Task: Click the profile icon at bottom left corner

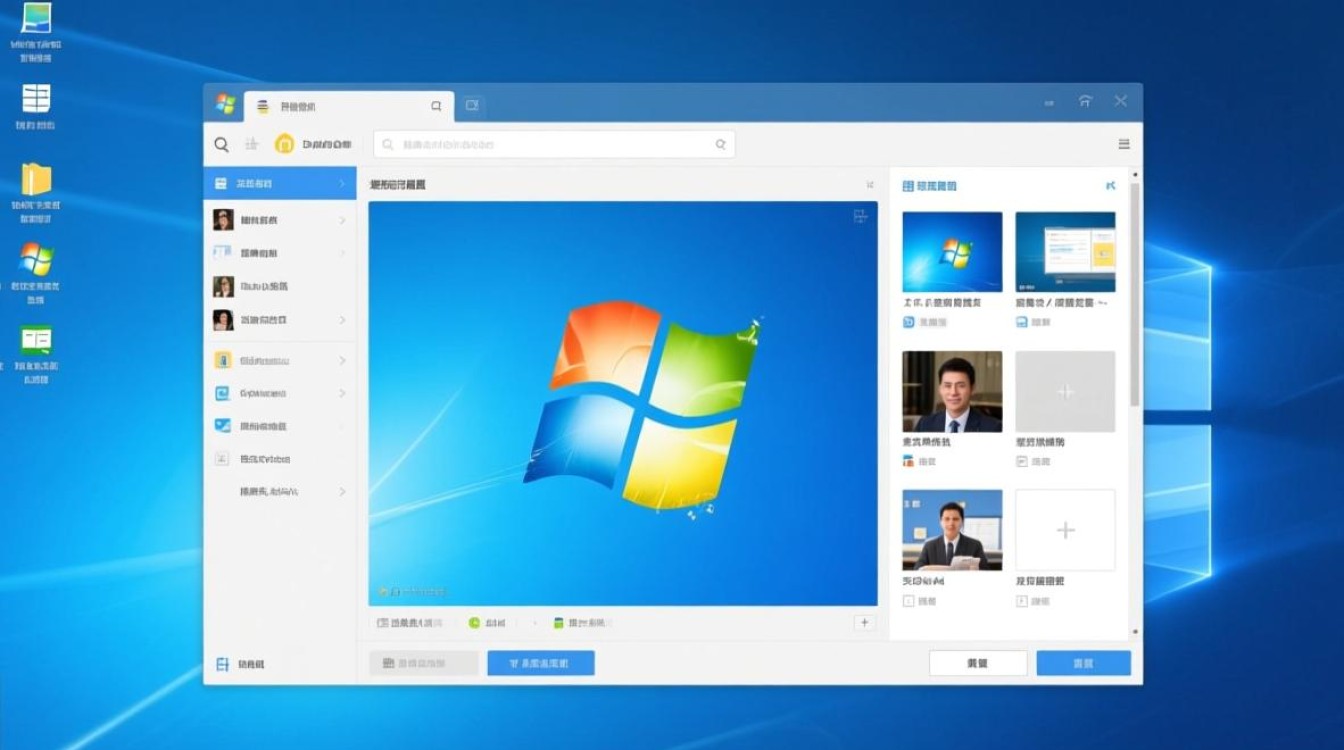Action: tap(222, 663)
